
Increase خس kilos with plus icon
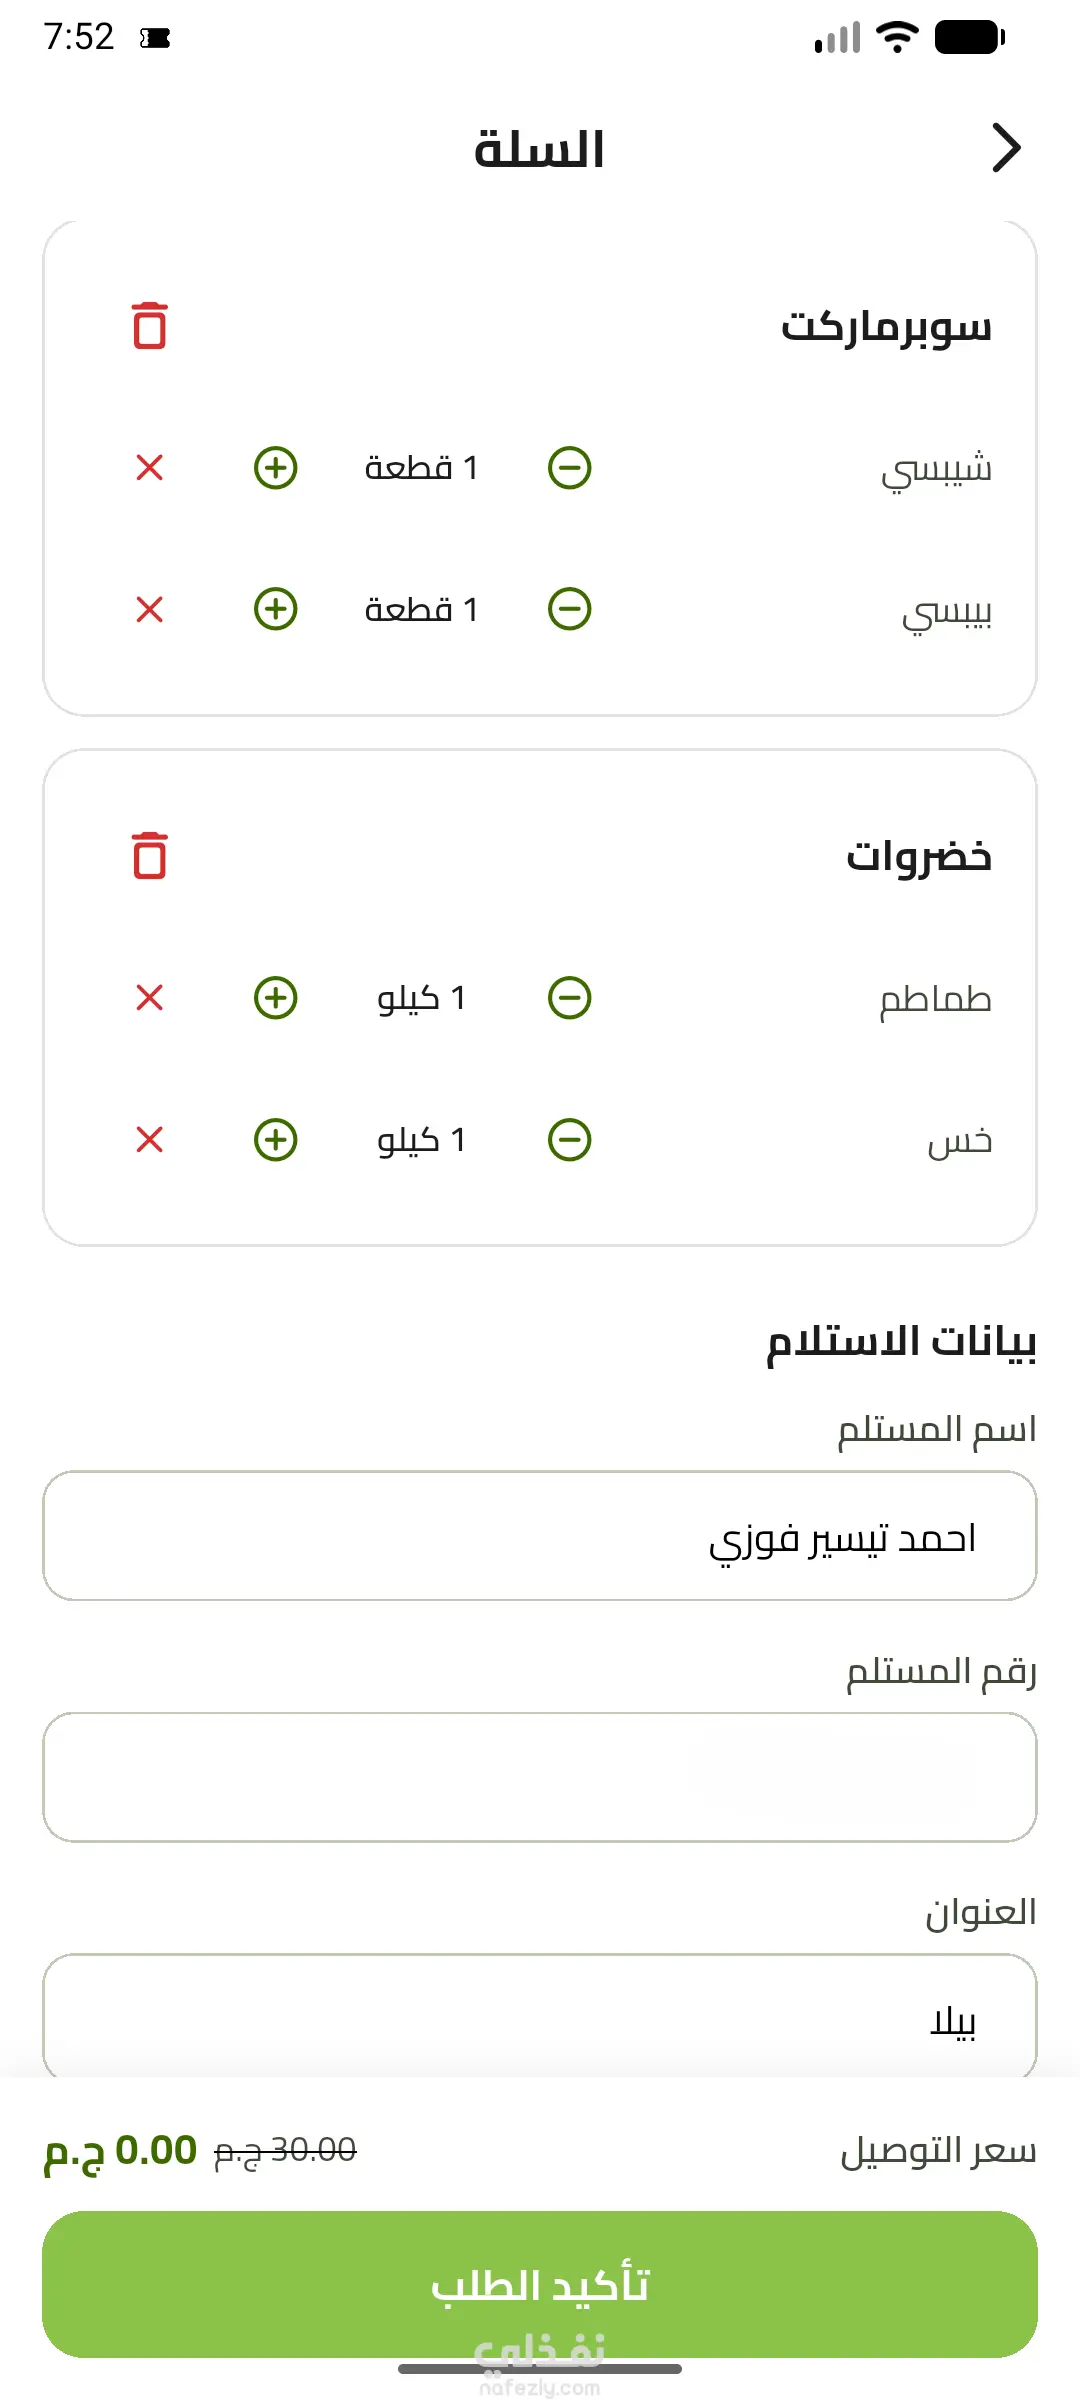pos(276,1139)
